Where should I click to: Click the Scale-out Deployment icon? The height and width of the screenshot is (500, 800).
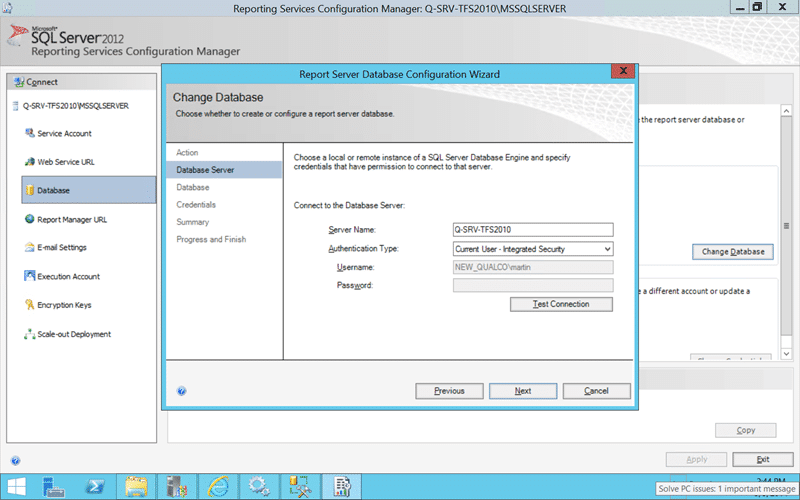(x=30, y=334)
